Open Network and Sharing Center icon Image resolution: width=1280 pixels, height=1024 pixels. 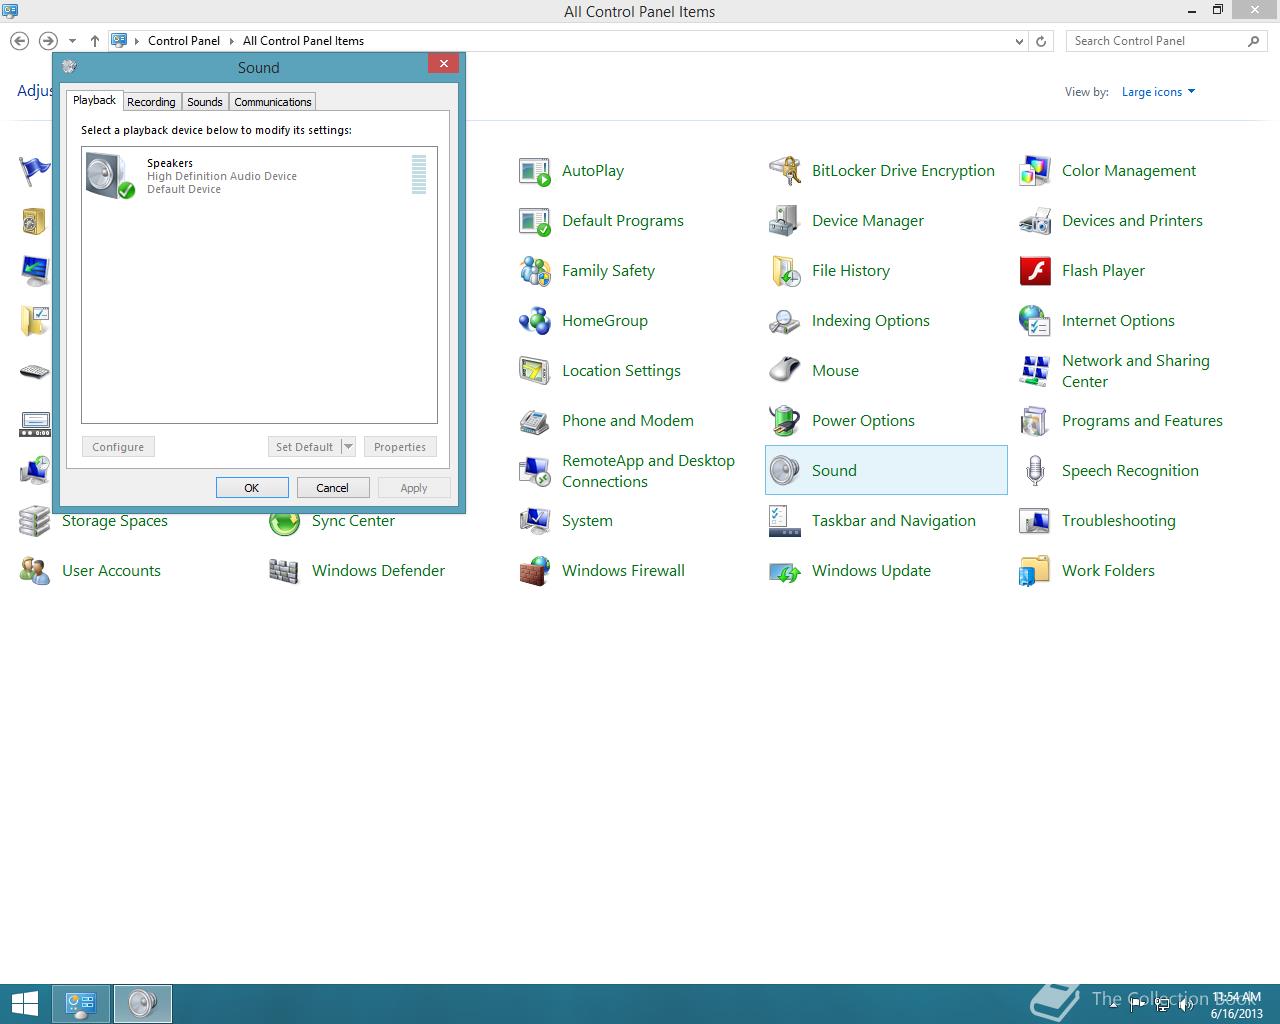pyautogui.click(x=1035, y=371)
